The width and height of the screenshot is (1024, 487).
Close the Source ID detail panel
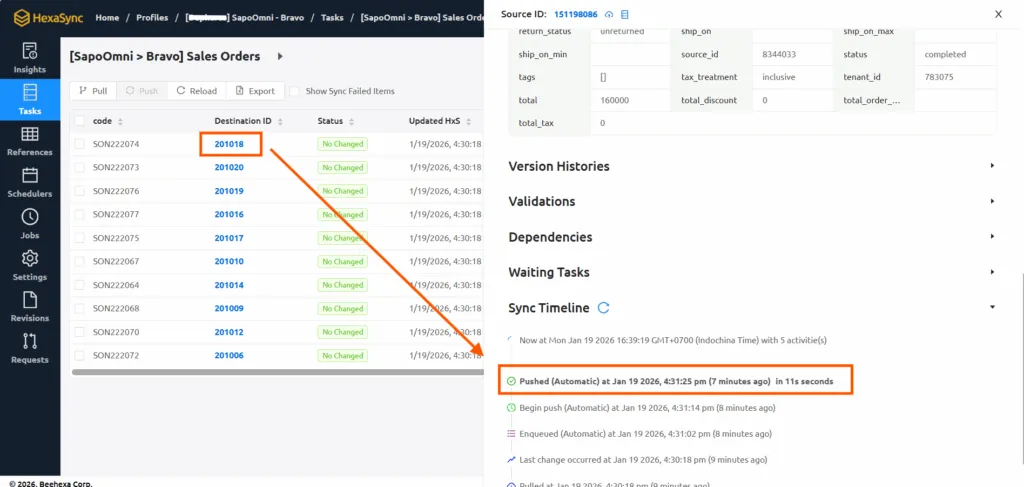pos(998,14)
